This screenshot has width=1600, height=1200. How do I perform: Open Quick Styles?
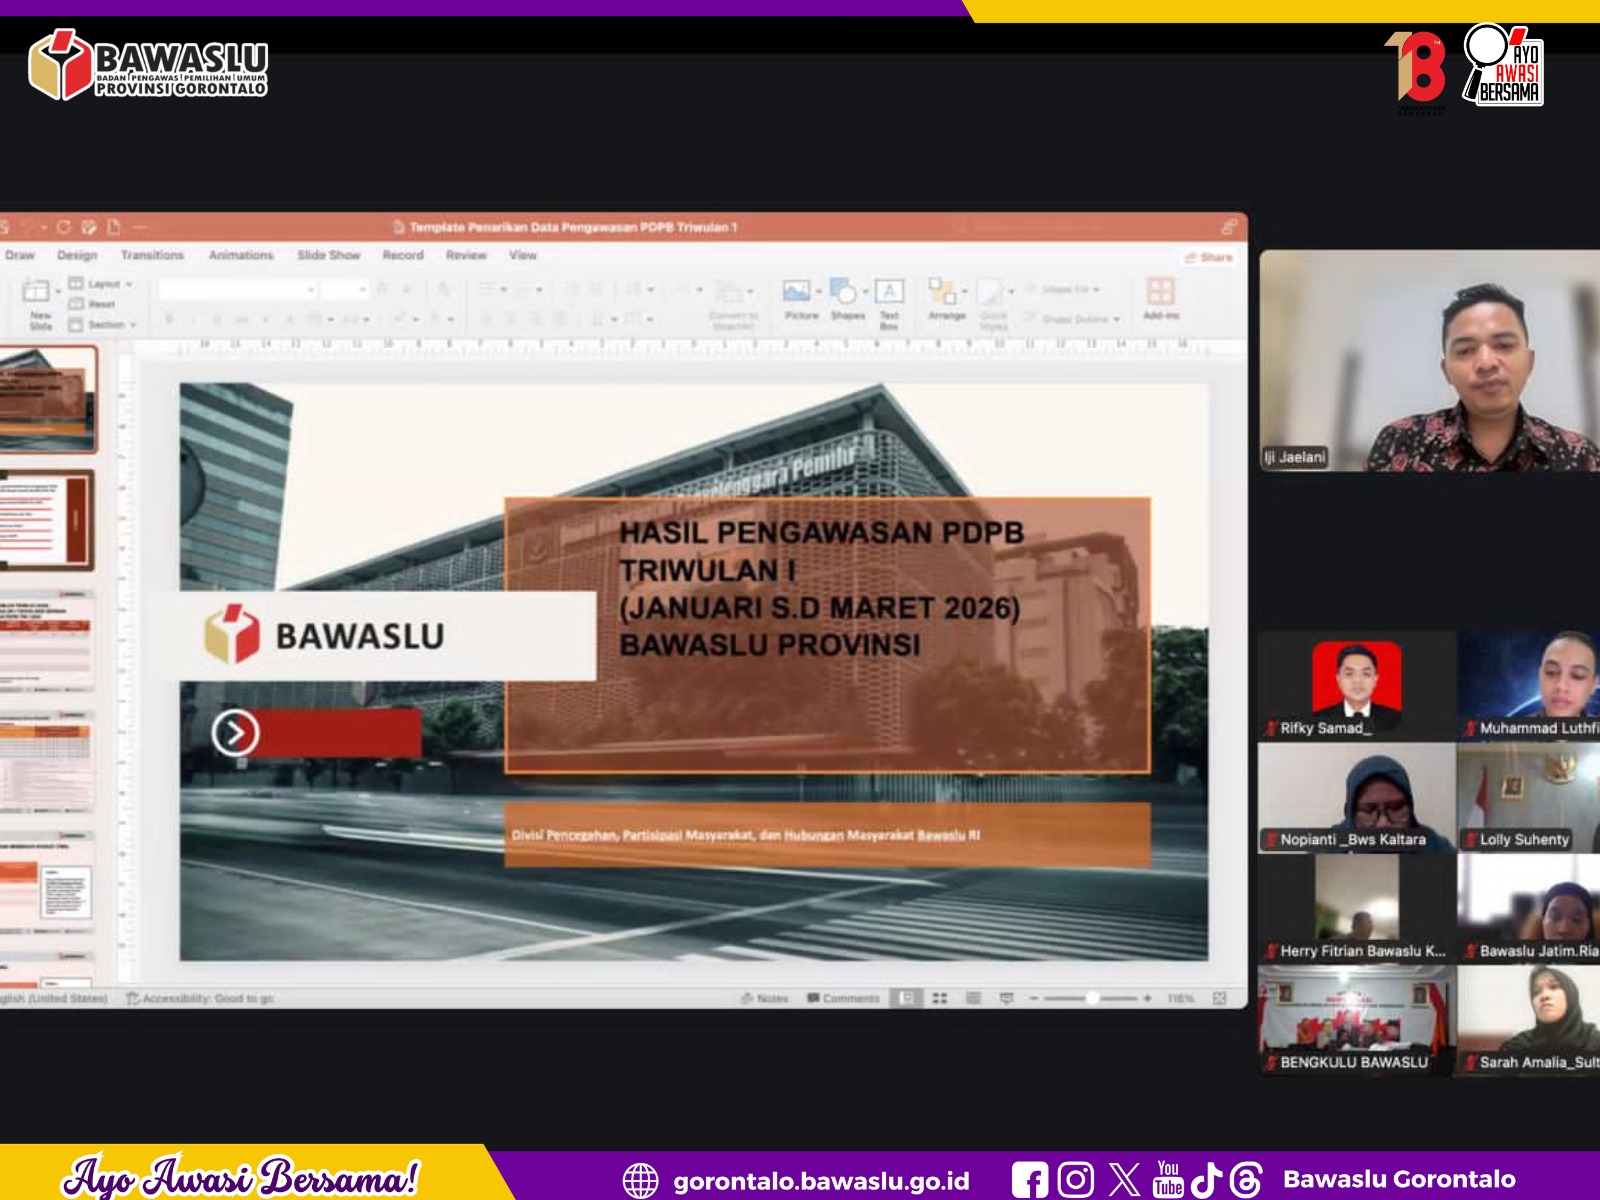pos(992,304)
